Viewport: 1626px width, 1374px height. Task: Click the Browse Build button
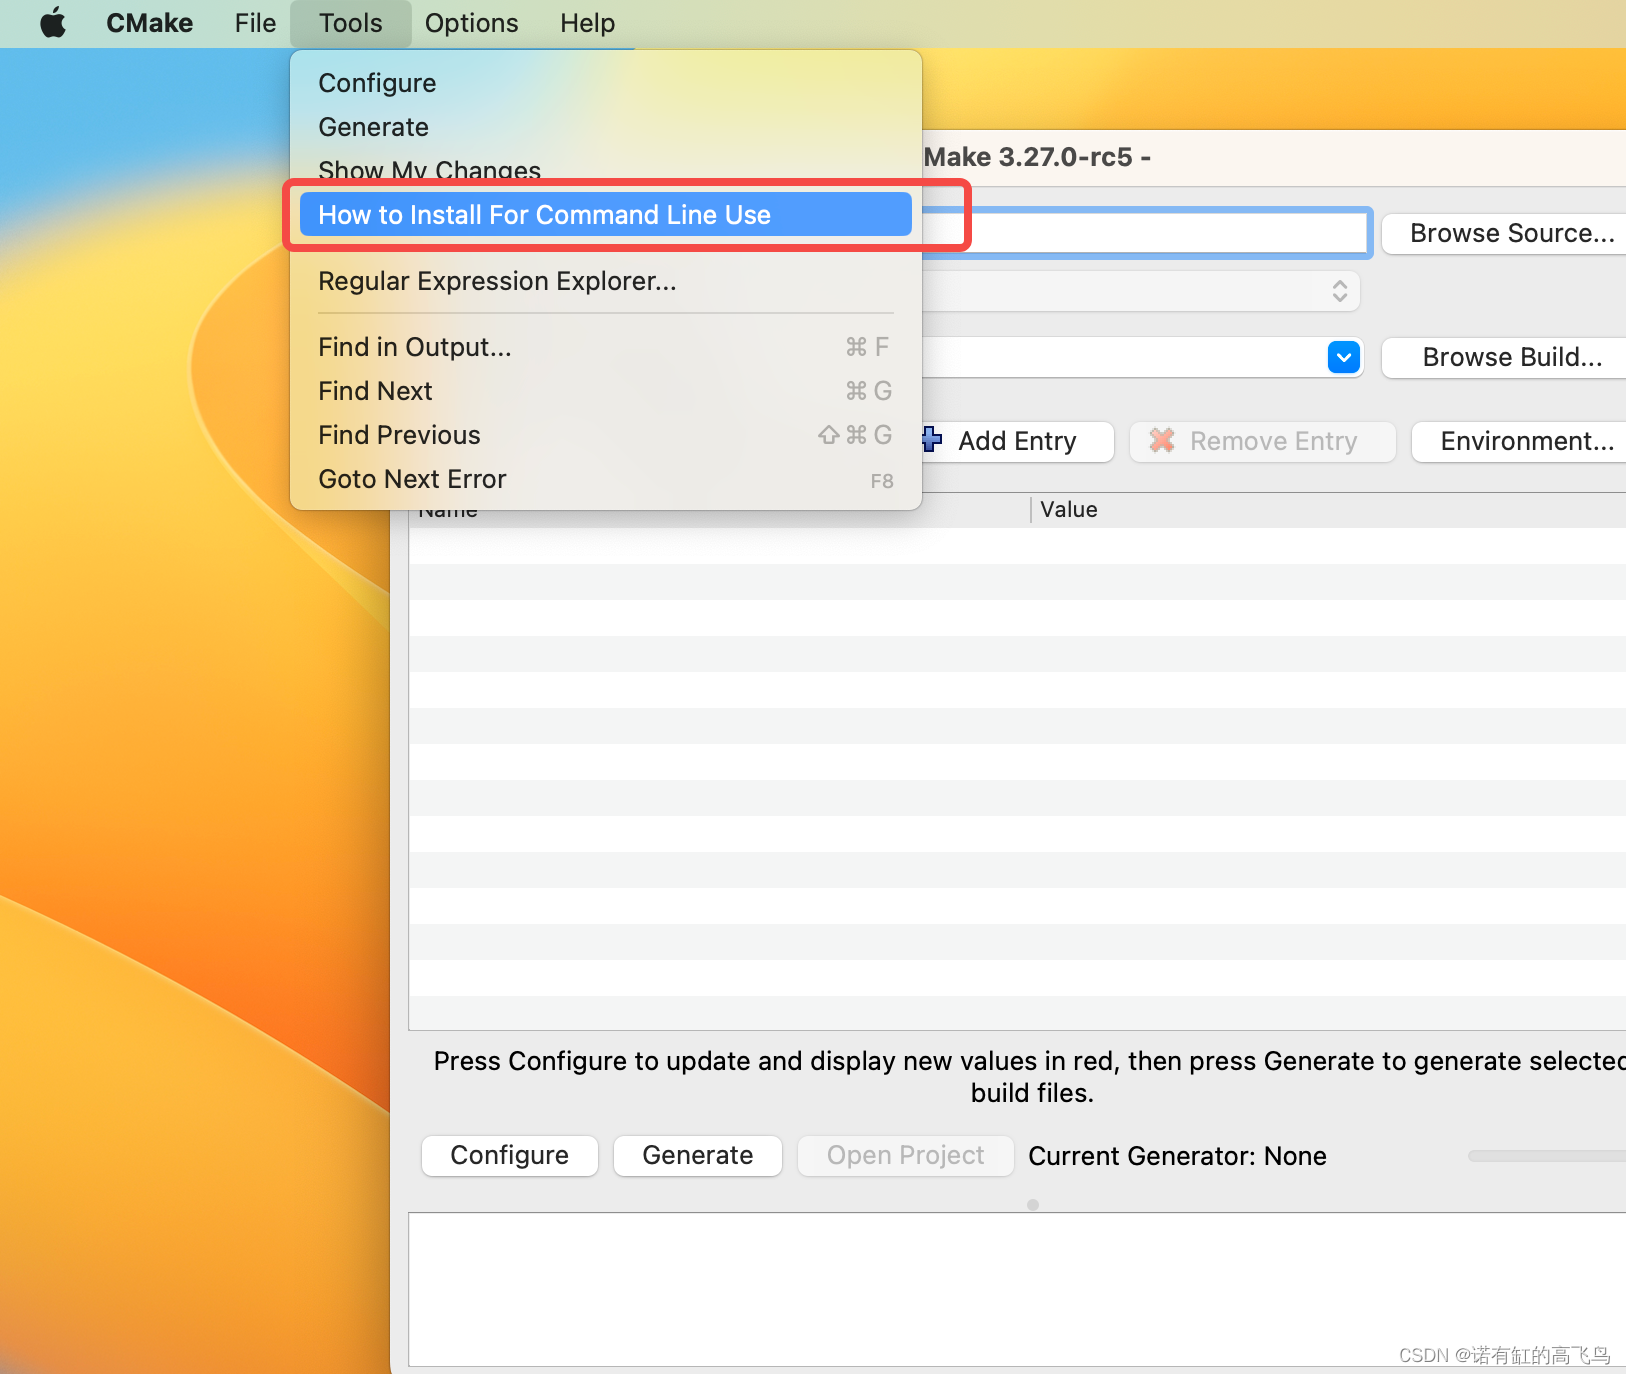click(1504, 357)
